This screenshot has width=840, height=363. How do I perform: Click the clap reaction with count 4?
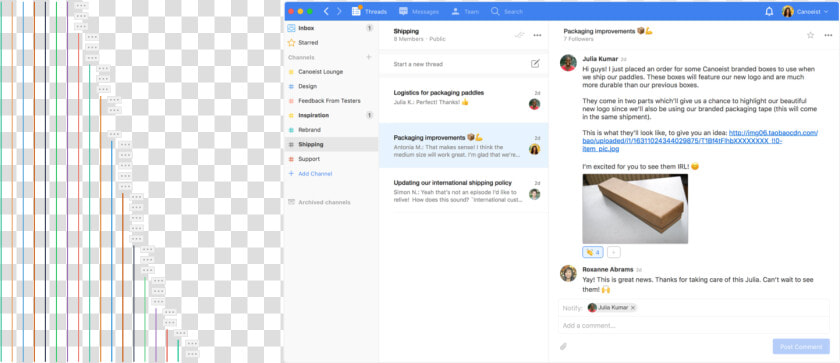[x=593, y=252]
